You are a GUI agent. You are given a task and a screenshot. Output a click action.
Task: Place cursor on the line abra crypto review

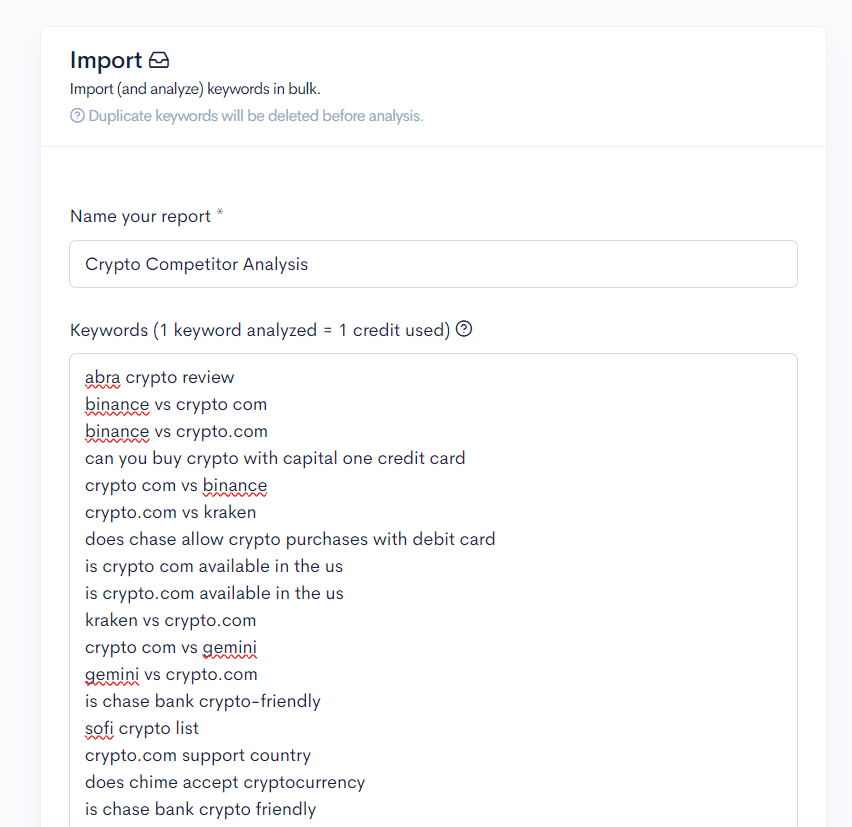click(159, 377)
